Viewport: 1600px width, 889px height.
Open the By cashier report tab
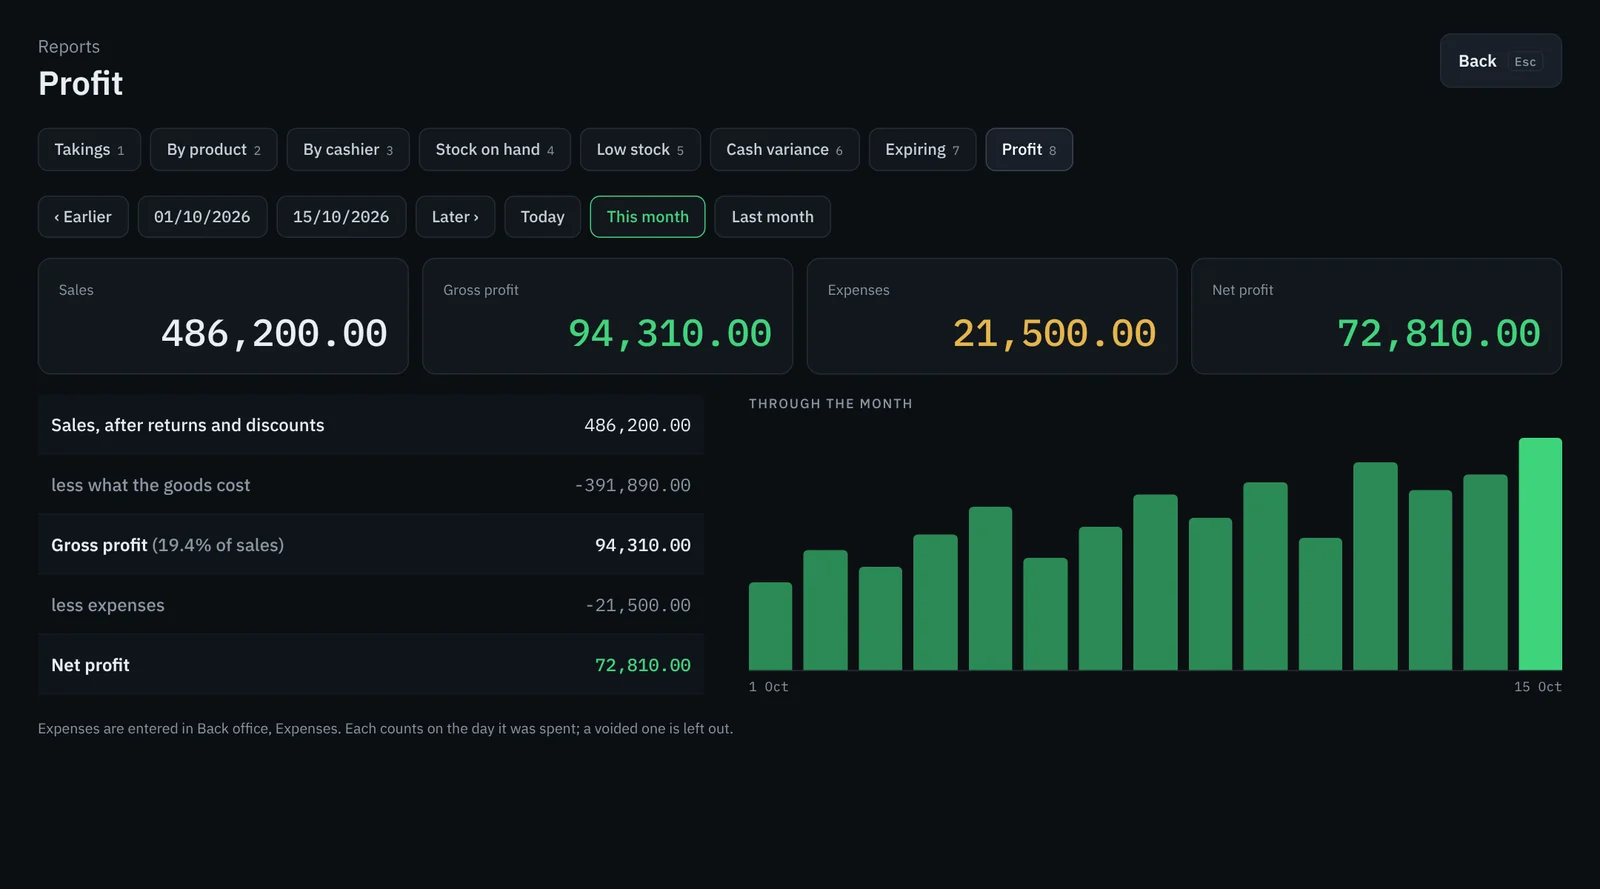coord(348,150)
